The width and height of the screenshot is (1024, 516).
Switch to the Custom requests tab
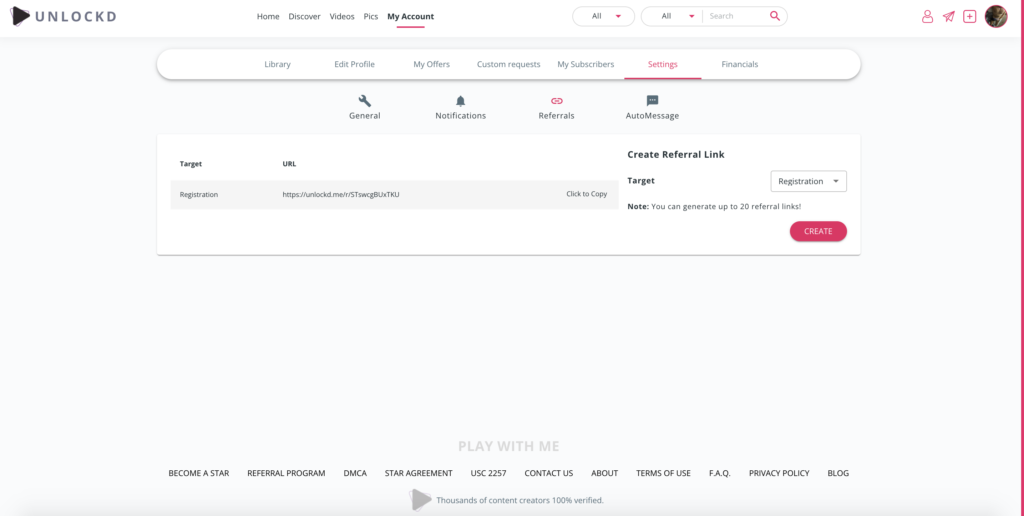click(509, 64)
